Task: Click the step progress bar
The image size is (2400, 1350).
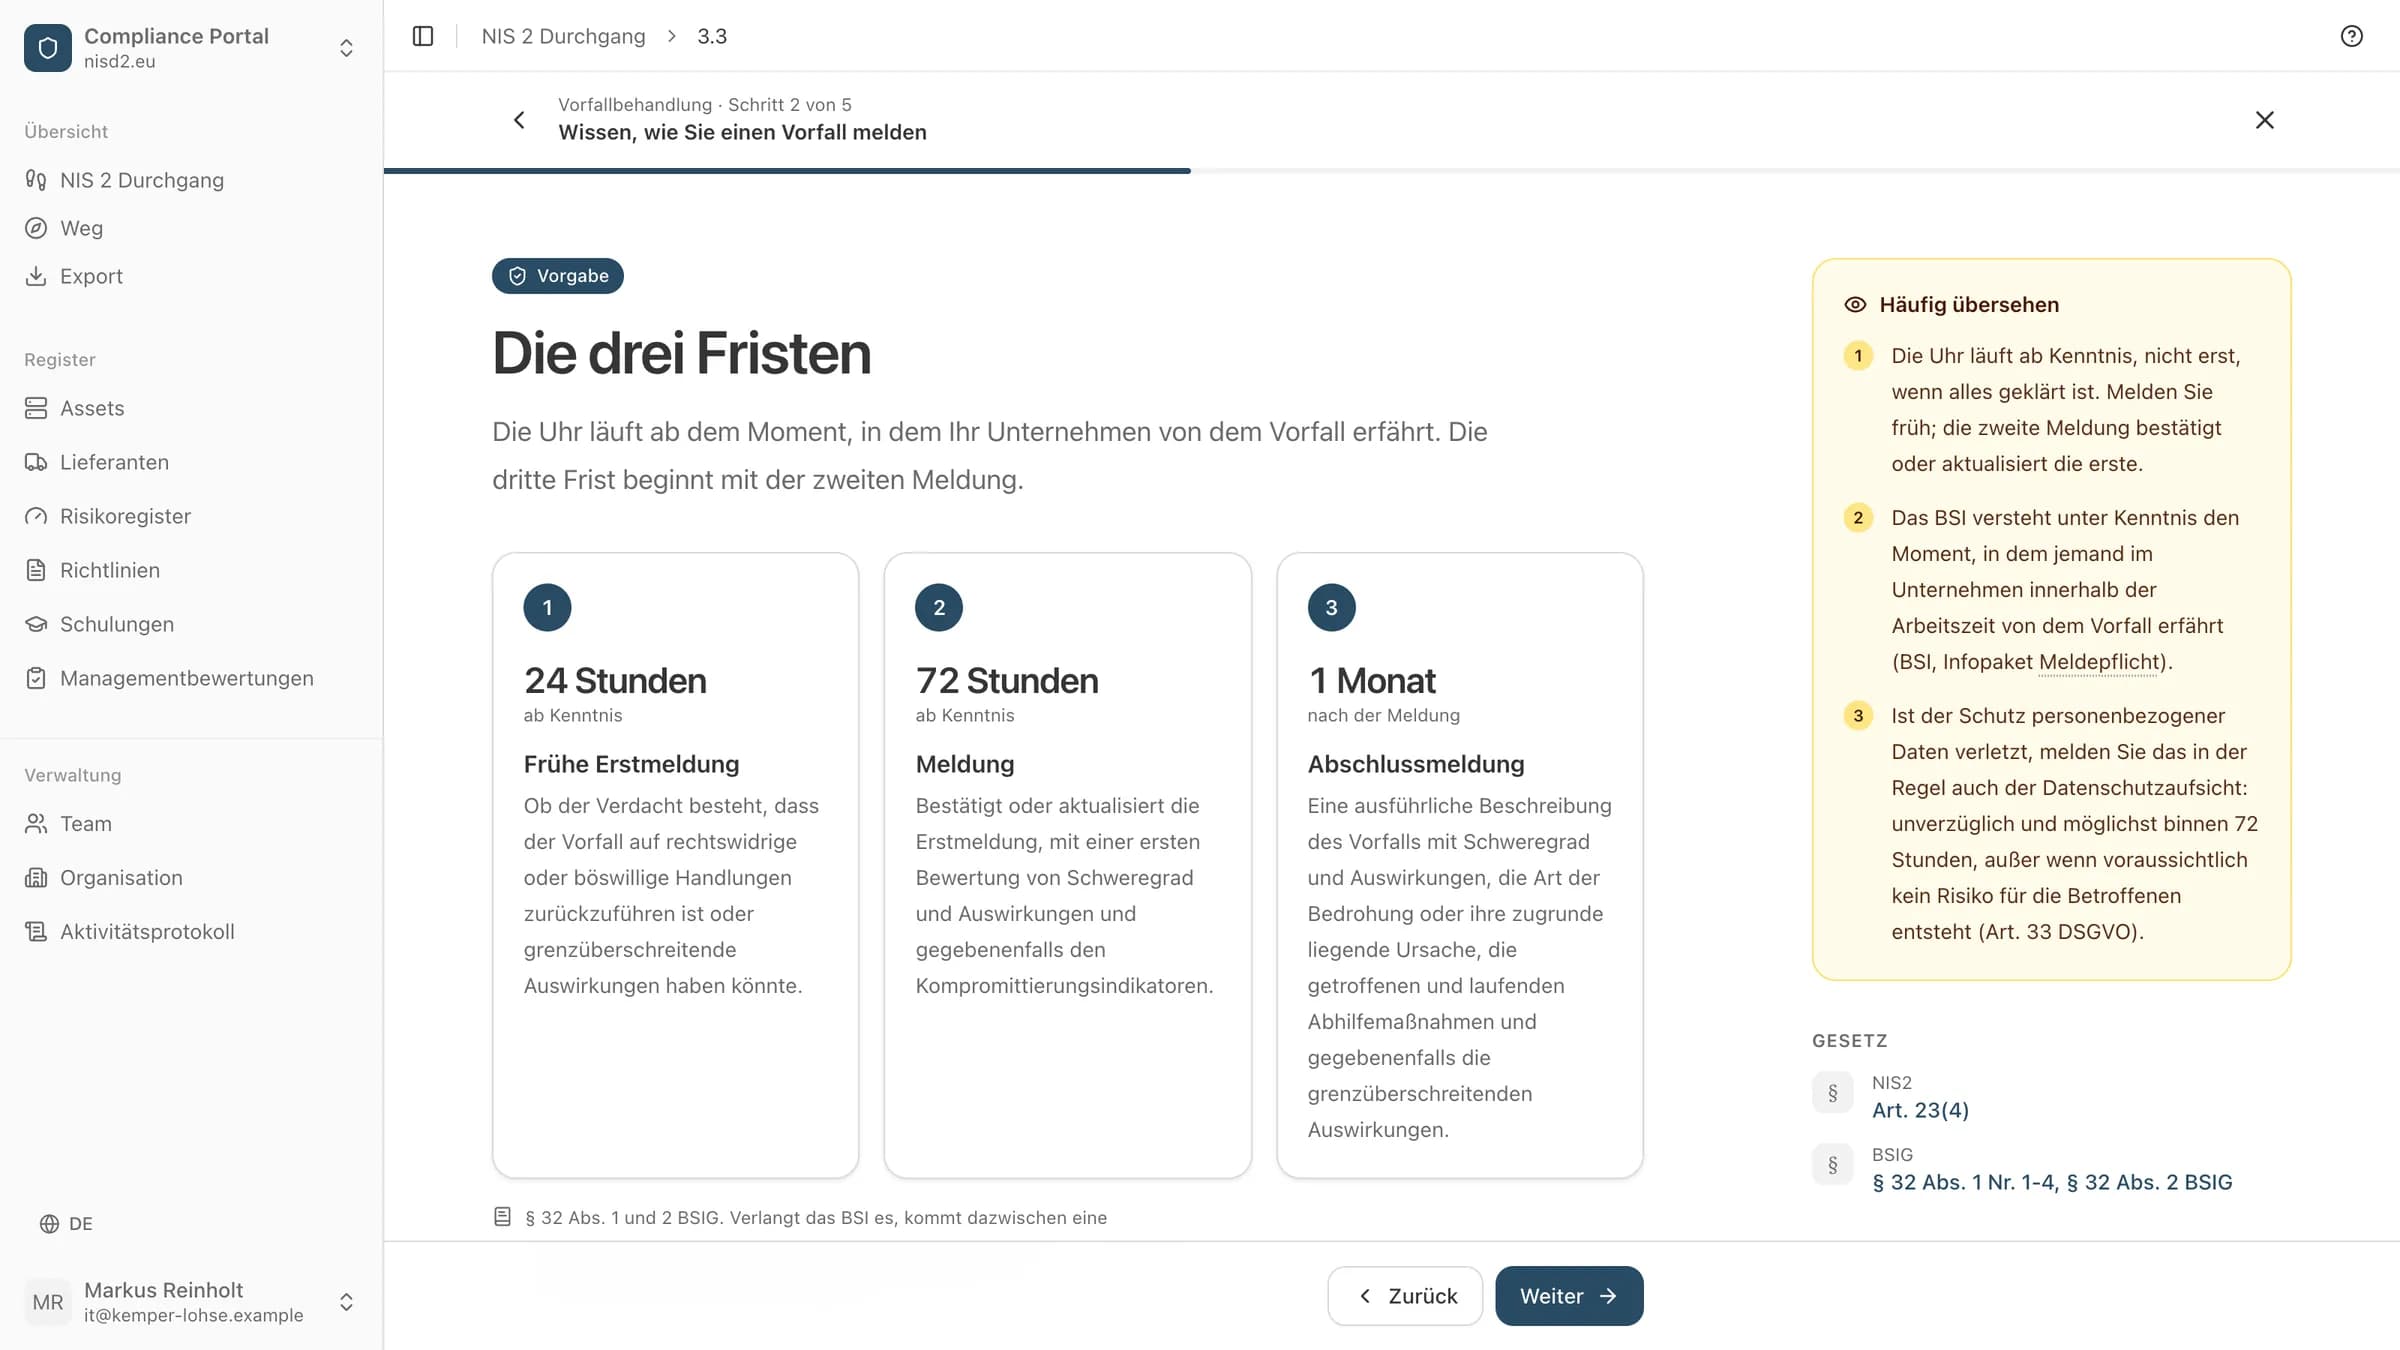Action: [1392, 171]
